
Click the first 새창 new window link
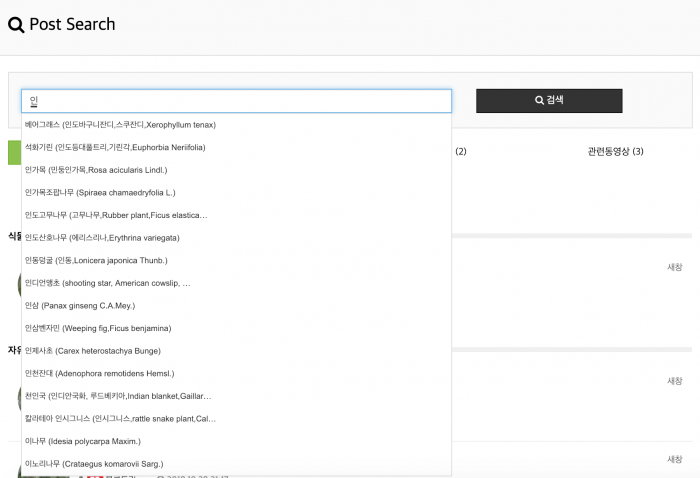pyautogui.click(x=675, y=267)
